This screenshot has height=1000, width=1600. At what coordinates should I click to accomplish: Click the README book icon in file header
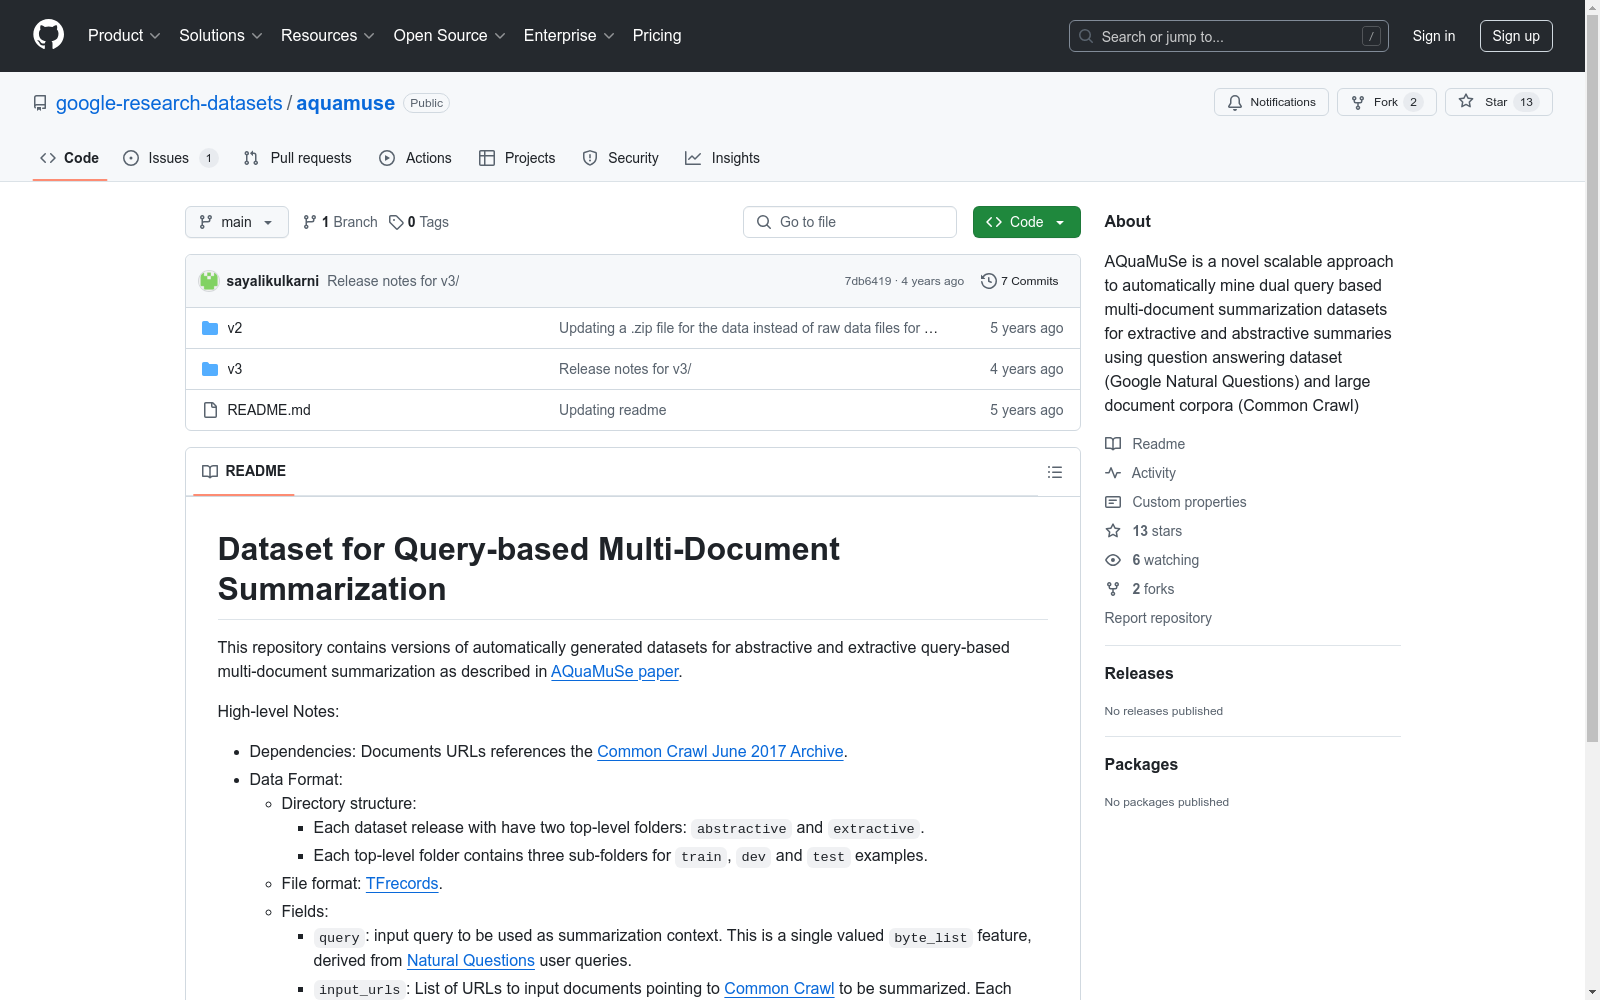(x=210, y=471)
